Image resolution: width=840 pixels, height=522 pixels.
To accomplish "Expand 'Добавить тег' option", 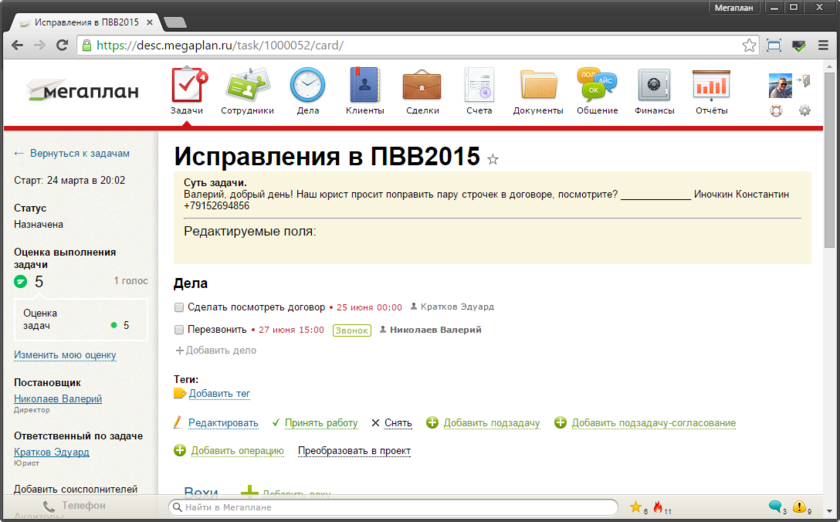I will 219,394.
